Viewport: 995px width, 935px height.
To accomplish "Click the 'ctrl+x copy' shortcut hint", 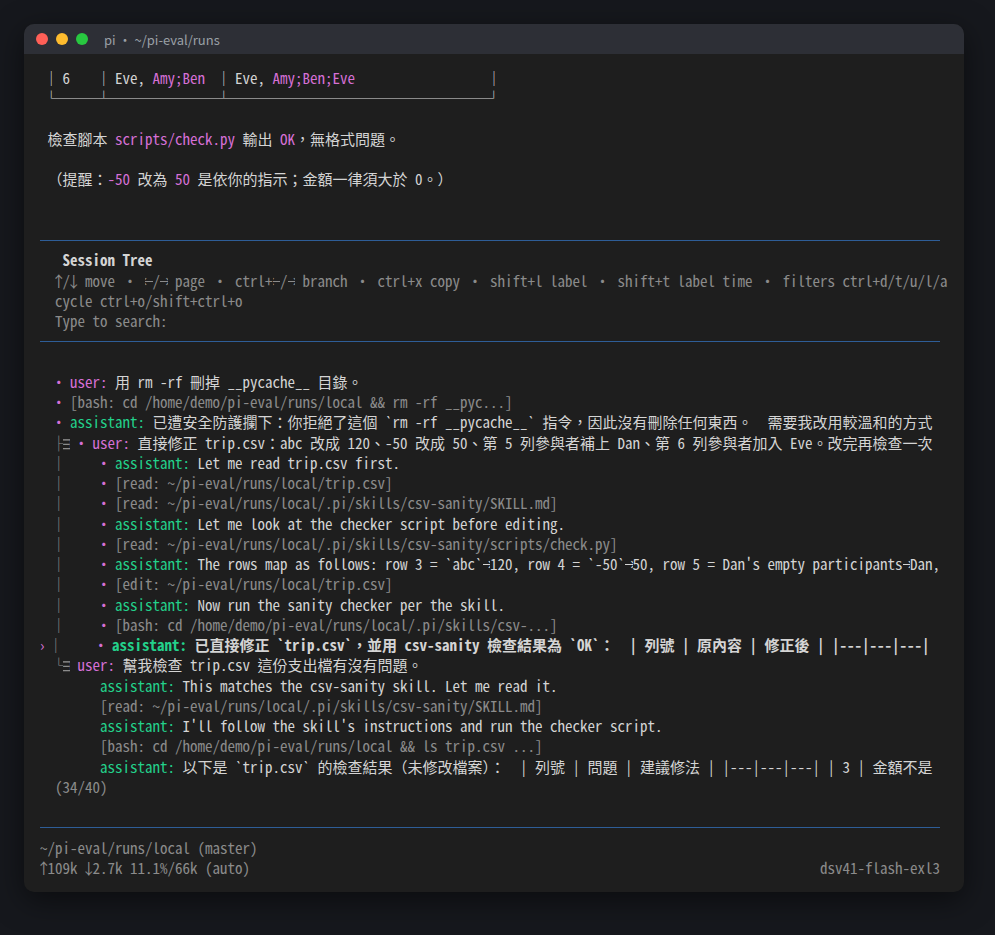I will point(419,282).
